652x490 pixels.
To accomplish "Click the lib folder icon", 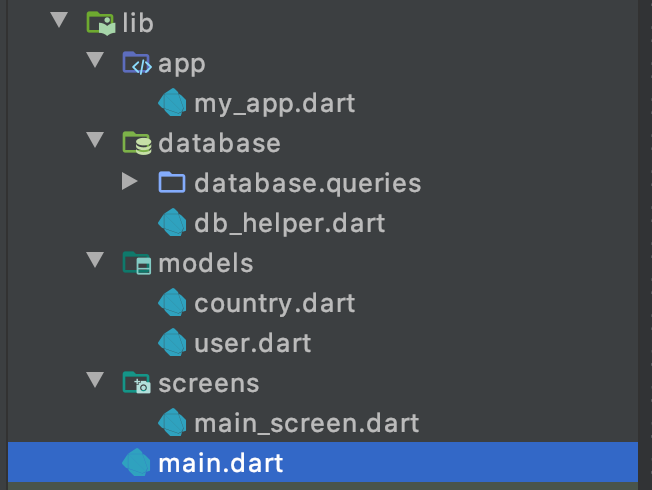I will (100, 22).
